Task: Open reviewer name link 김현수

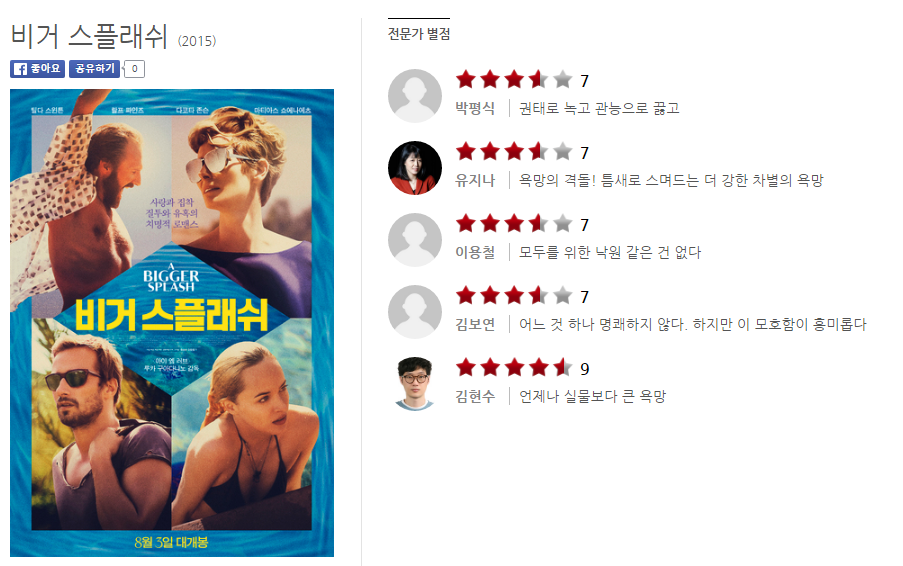Action: pyautogui.click(x=475, y=396)
